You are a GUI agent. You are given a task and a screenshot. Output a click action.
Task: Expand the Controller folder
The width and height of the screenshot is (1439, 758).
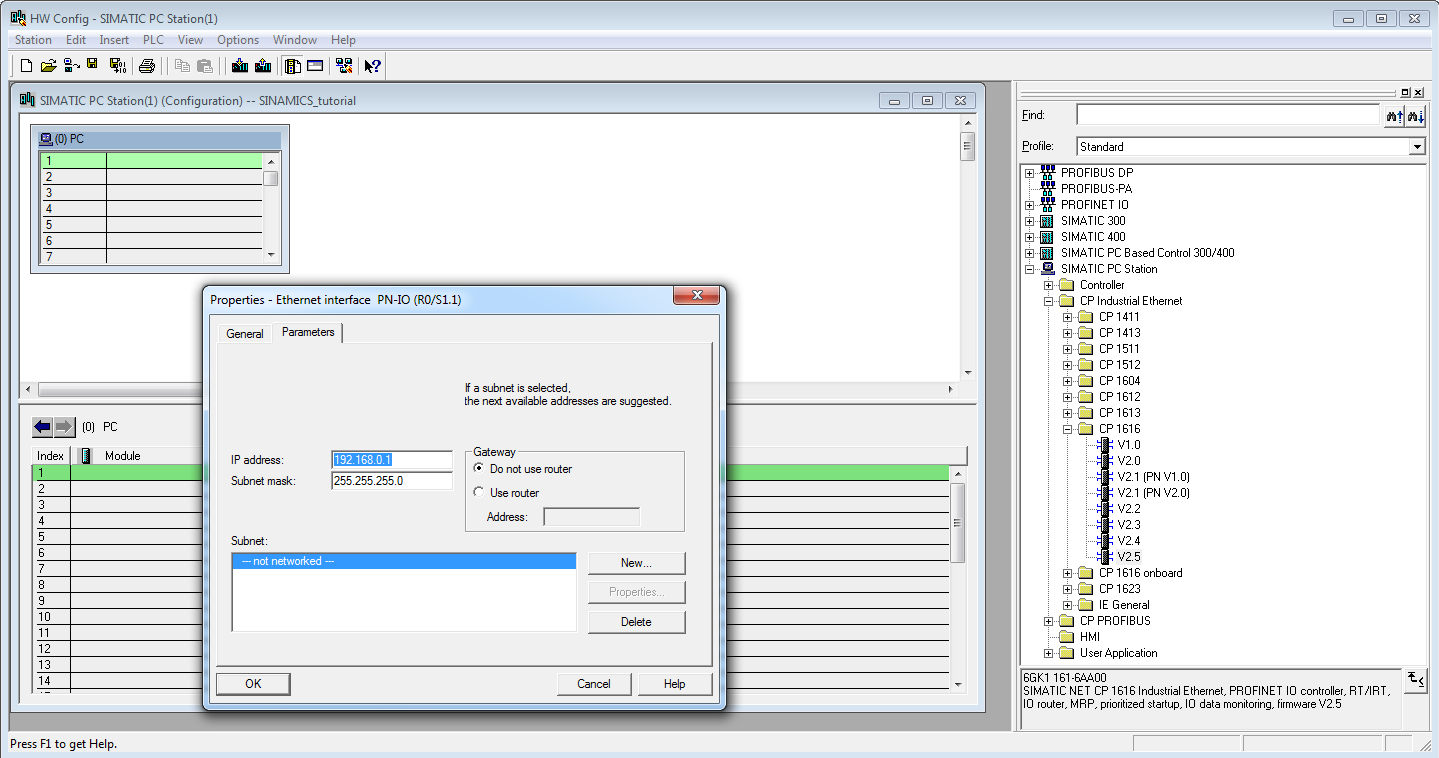coord(1048,285)
